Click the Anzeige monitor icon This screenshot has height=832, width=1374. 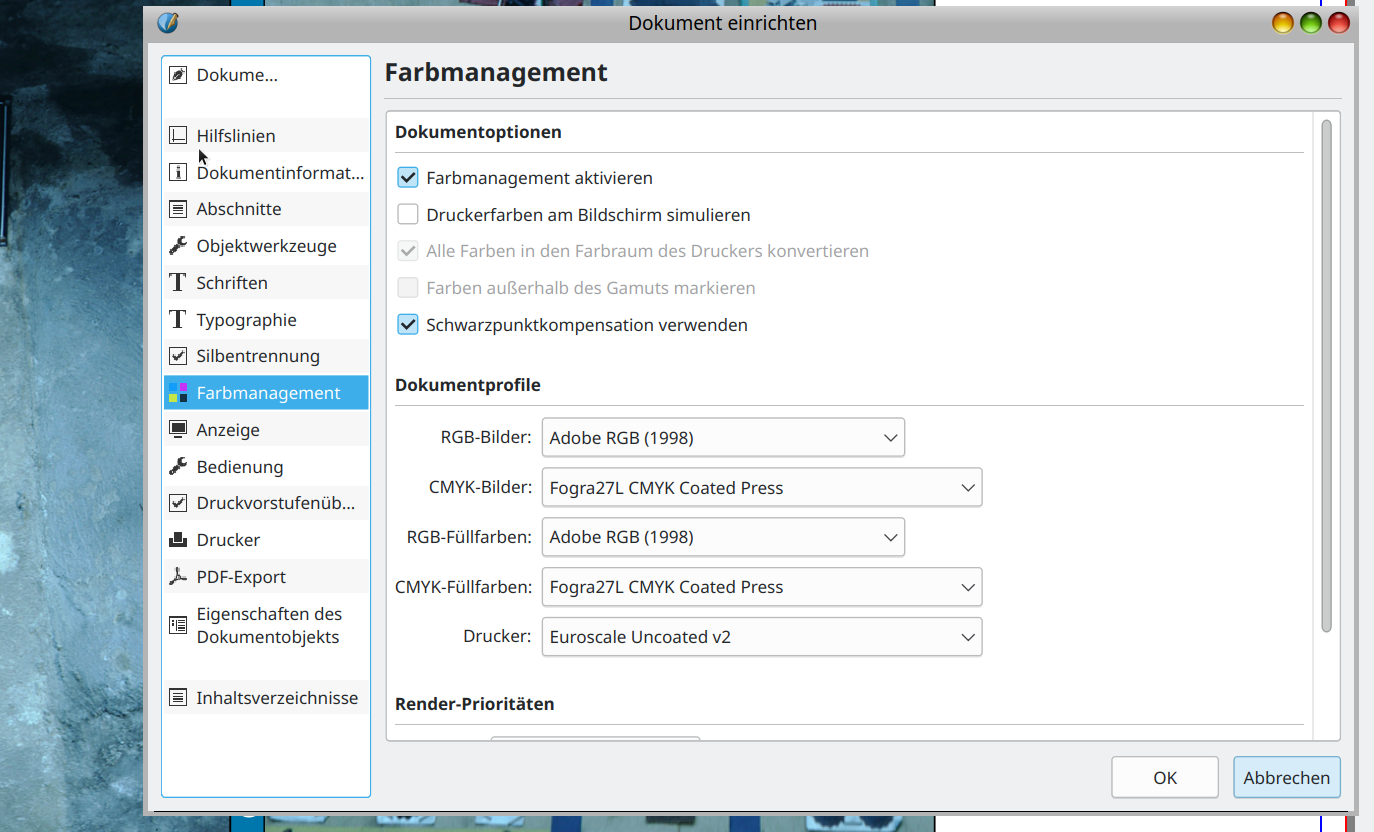(178, 430)
